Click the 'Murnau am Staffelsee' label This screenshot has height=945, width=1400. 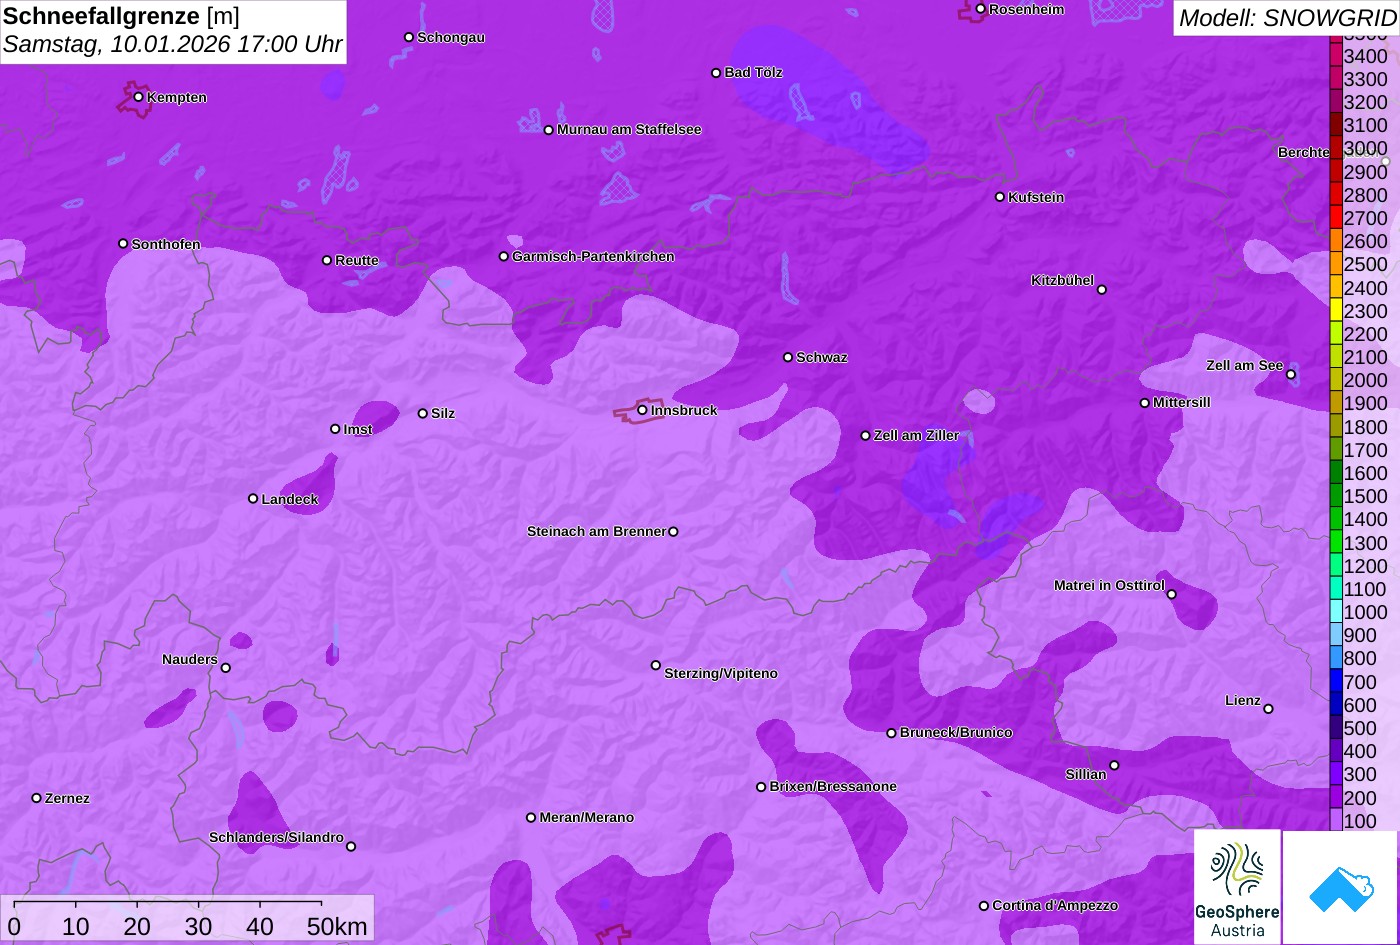pos(629,130)
